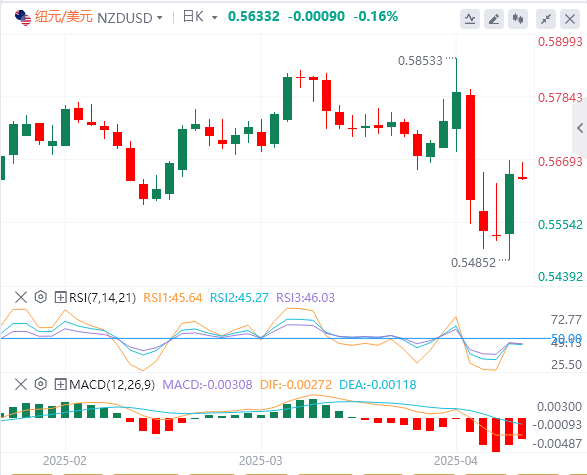587x475 pixels.
Task: Click the DEA:-0.00118 value
Action: pyautogui.click(x=378, y=385)
